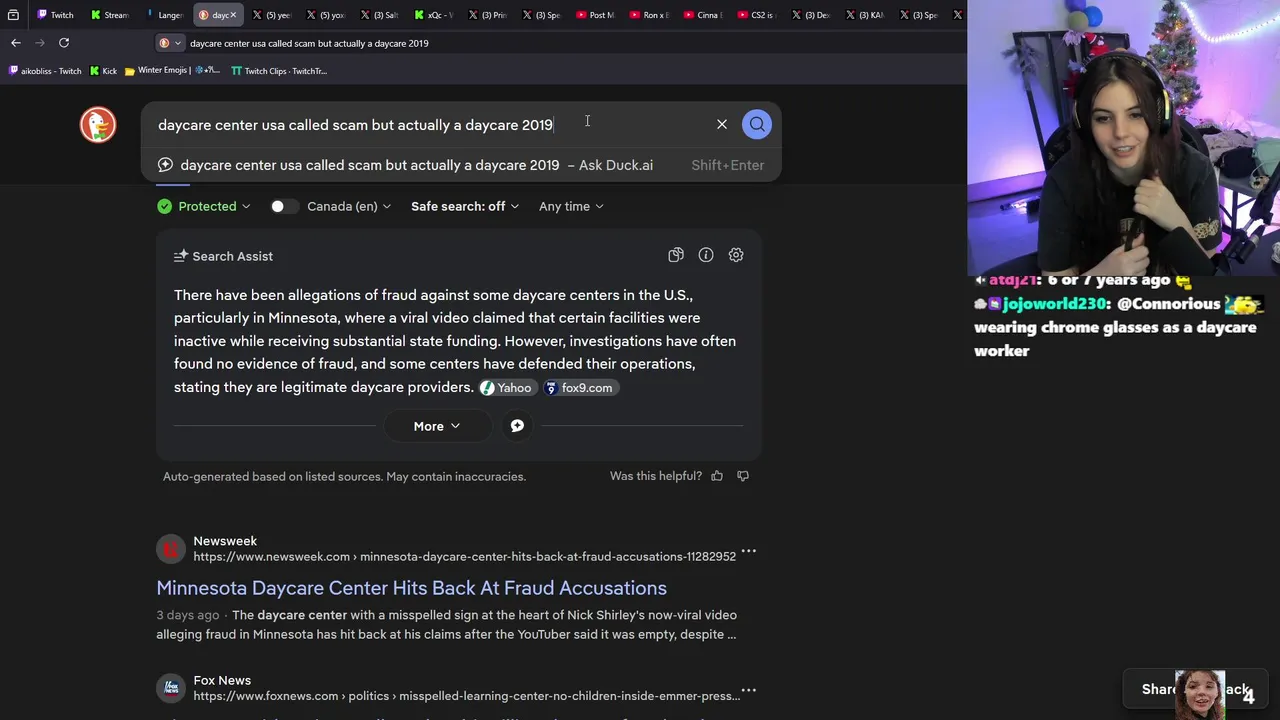Switch to the Langen tab
The height and width of the screenshot is (720, 1280).
pyautogui.click(x=163, y=15)
